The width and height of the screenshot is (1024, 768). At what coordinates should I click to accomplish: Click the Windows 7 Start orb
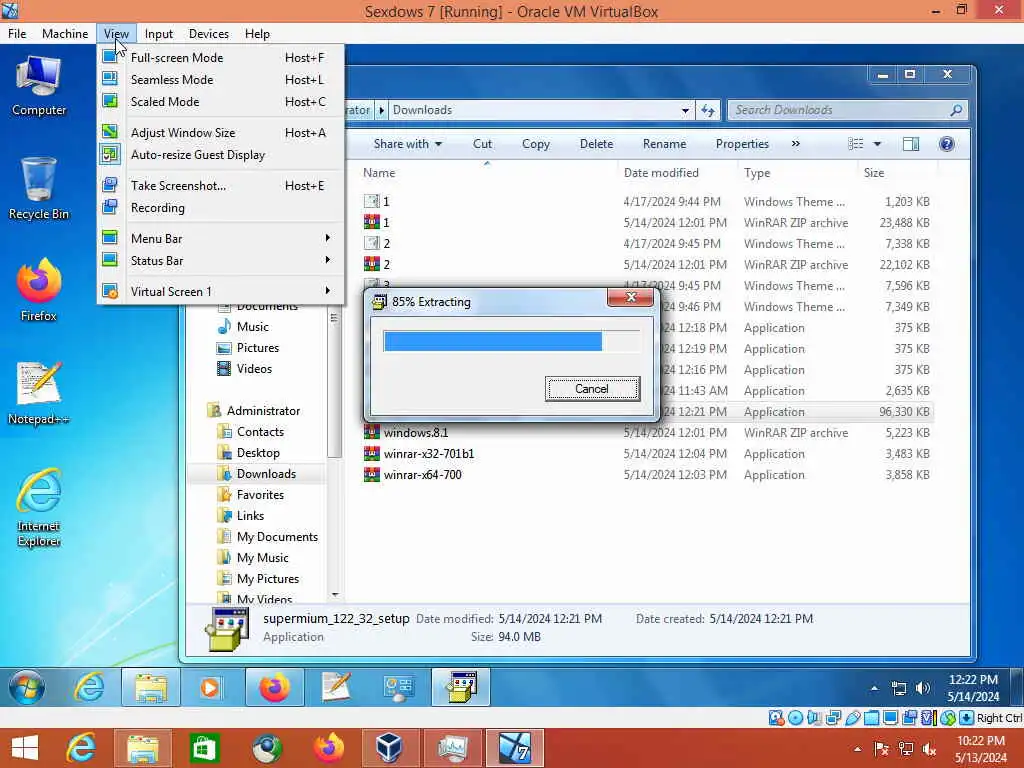click(27, 687)
